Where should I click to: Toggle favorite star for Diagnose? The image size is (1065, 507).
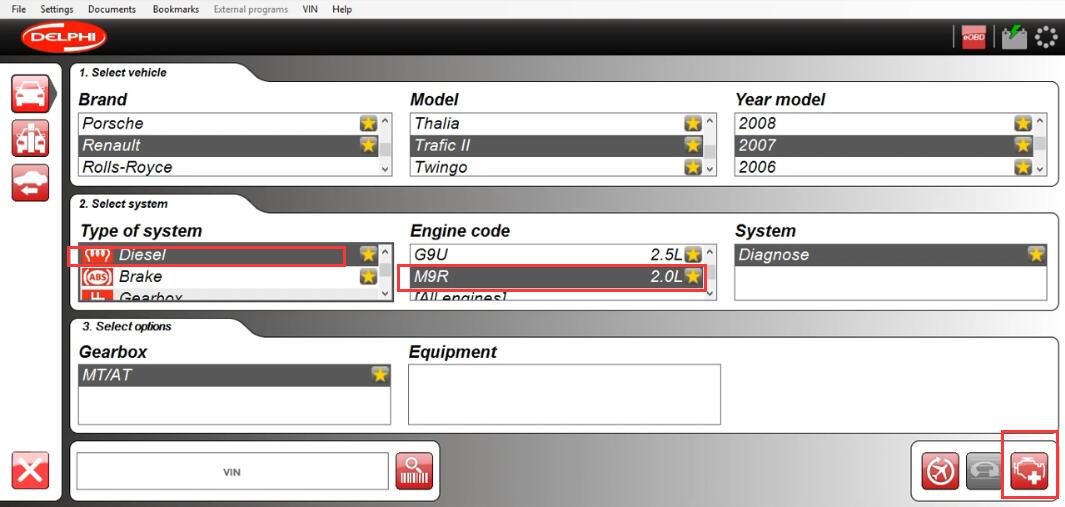tap(1036, 255)
